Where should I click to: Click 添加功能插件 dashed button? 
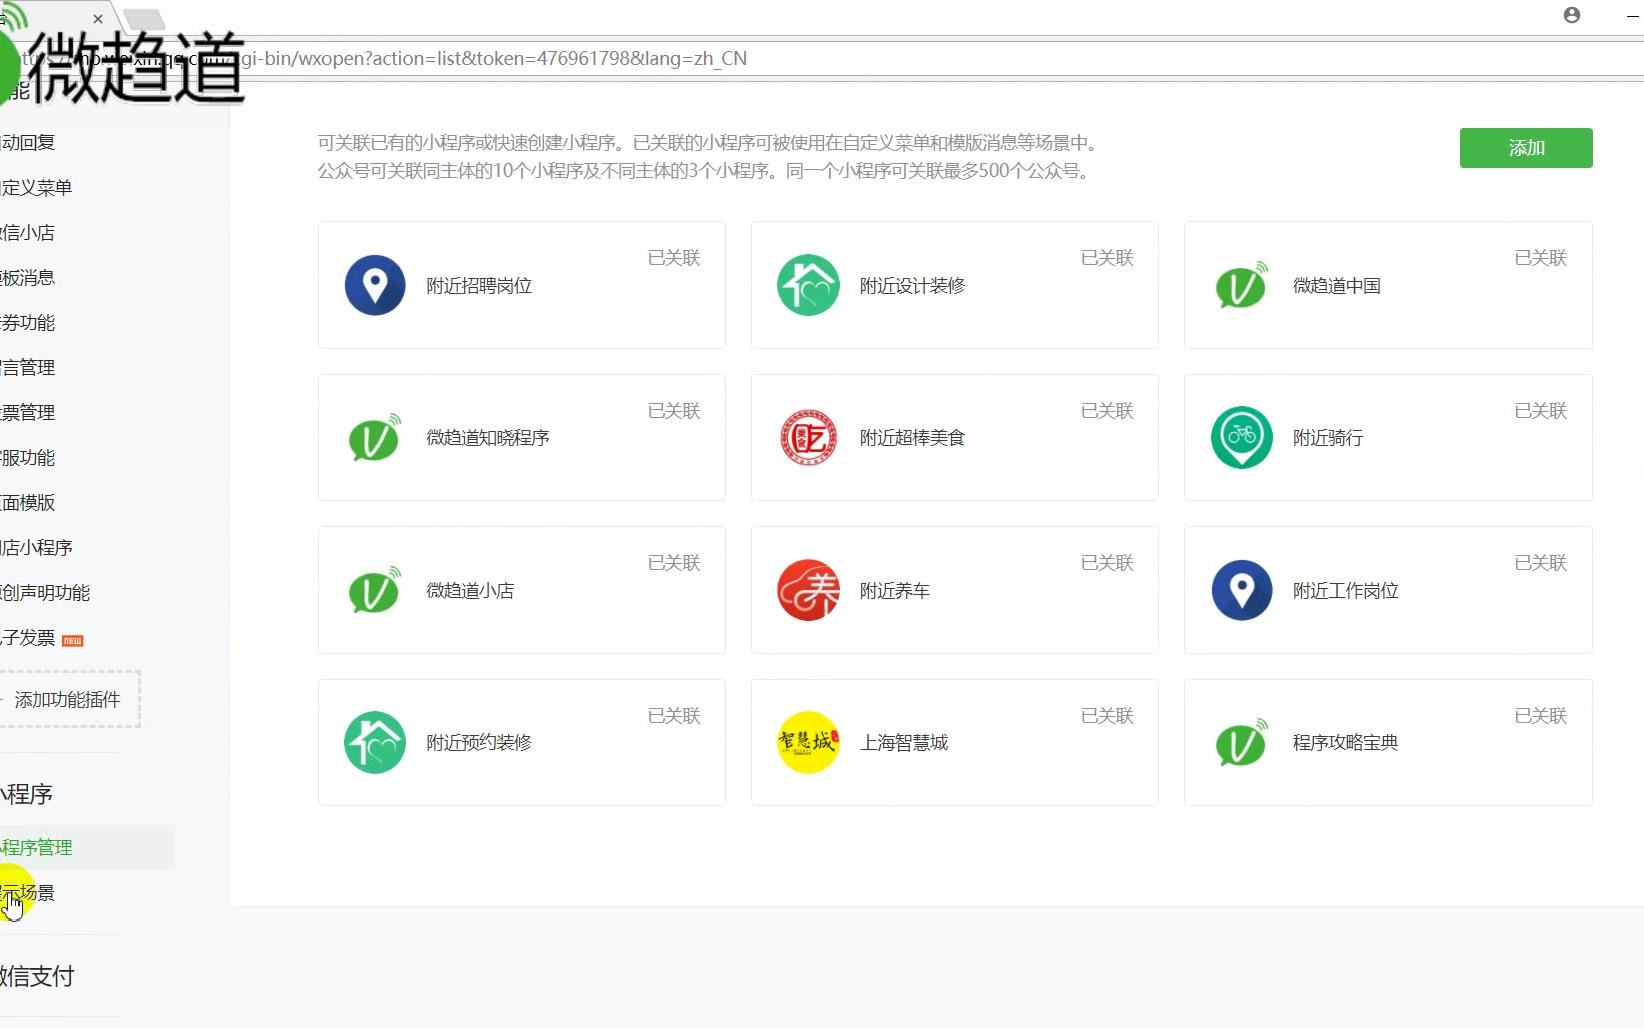pyautogui.click(x=66, y=699)
